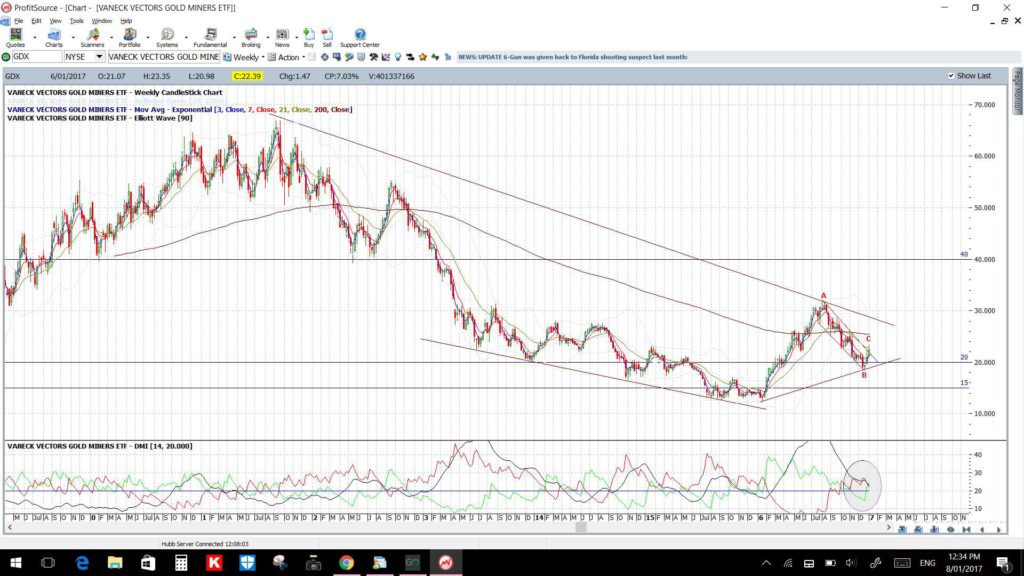Click the crossed hammers tools icon

[374, 57]
